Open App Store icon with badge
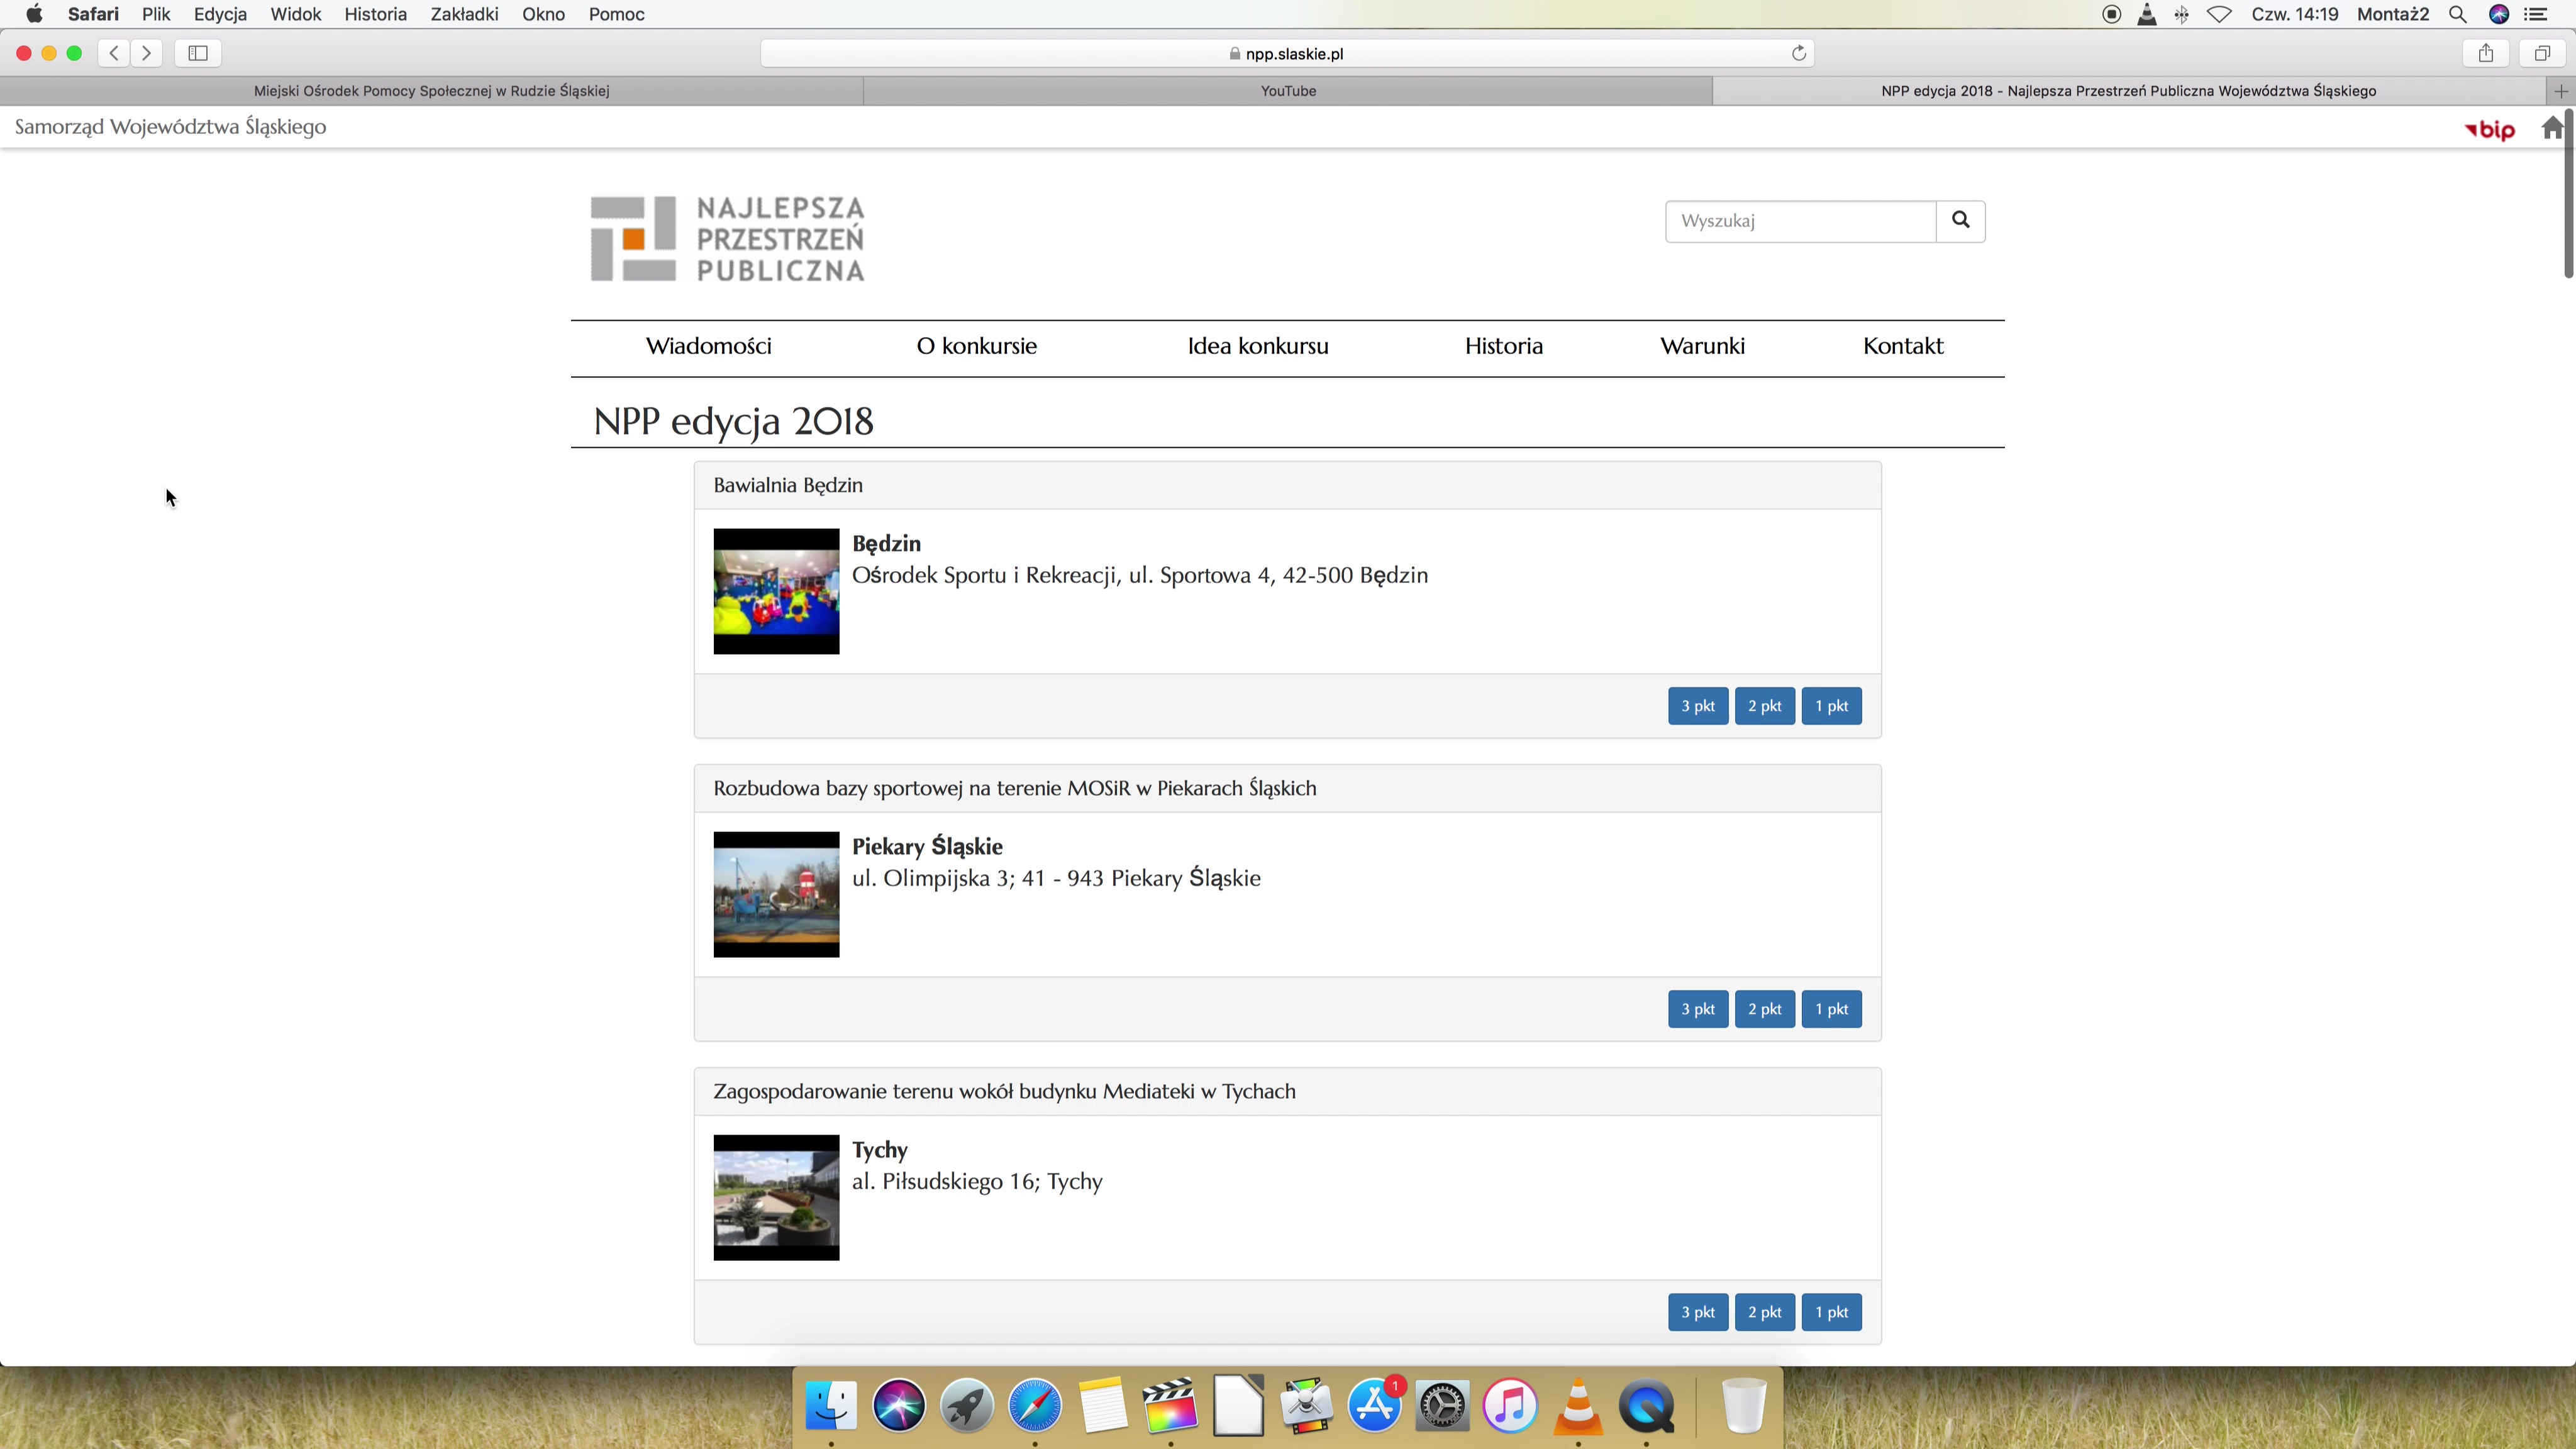Screen dimensions: 2576x1449 (x=1375, y=1405)
